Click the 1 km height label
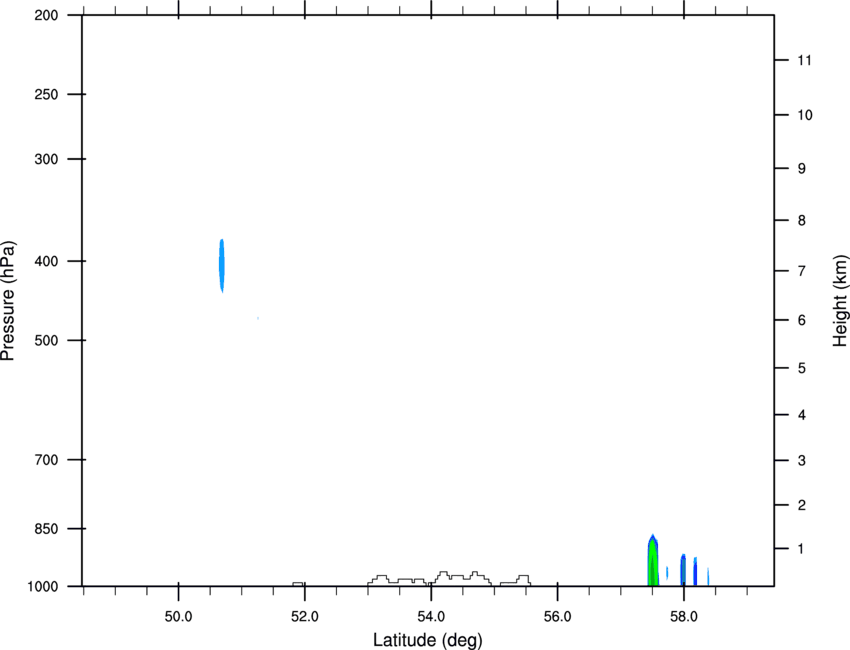Image resolution: width=850 pixels, height=650 pixels. tap(802, 549)
